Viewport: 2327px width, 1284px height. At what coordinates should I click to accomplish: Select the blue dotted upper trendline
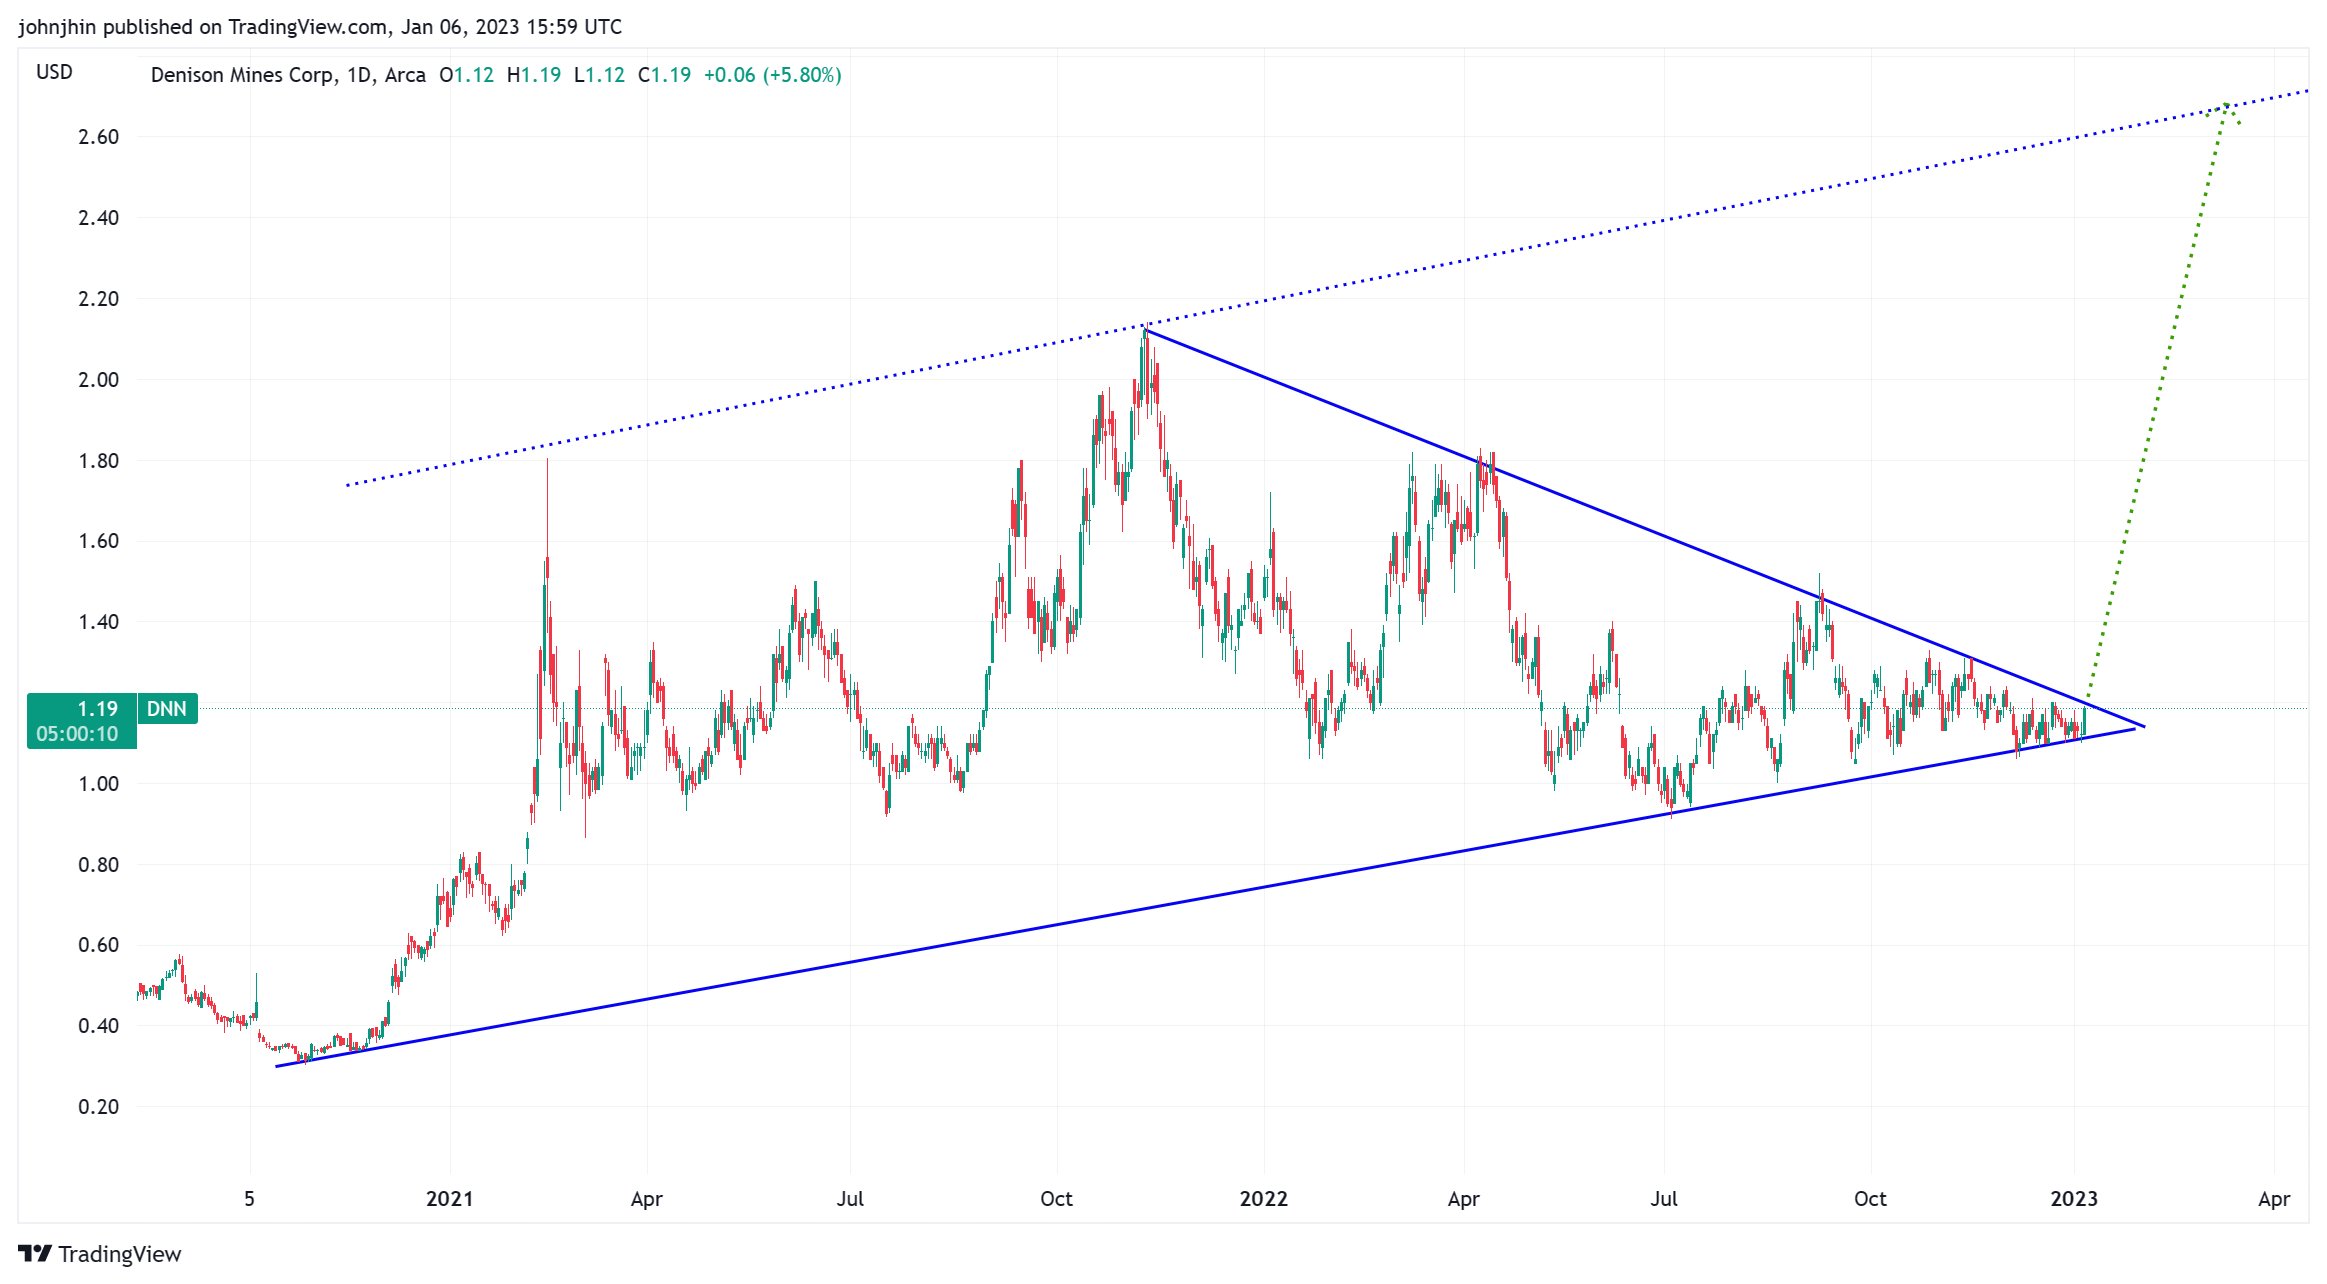[800, 396]
